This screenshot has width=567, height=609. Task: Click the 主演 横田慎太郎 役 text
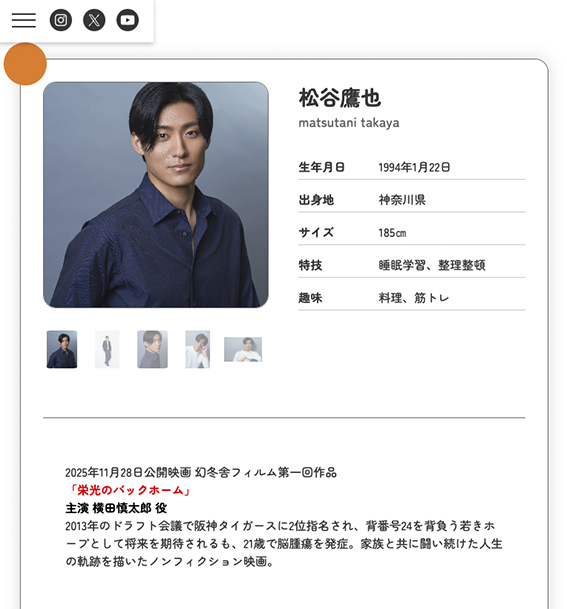[116, 508]
